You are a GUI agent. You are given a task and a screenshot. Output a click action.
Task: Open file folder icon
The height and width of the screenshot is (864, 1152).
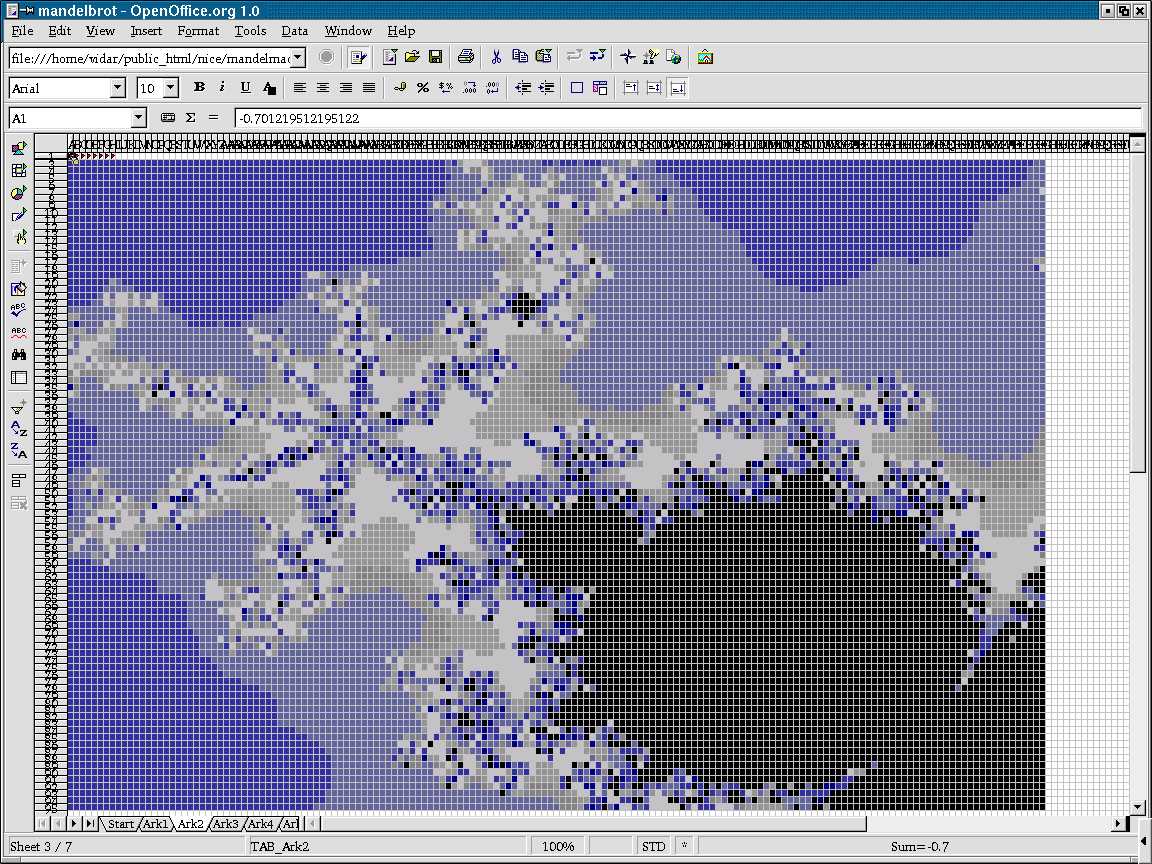[412, 57]
